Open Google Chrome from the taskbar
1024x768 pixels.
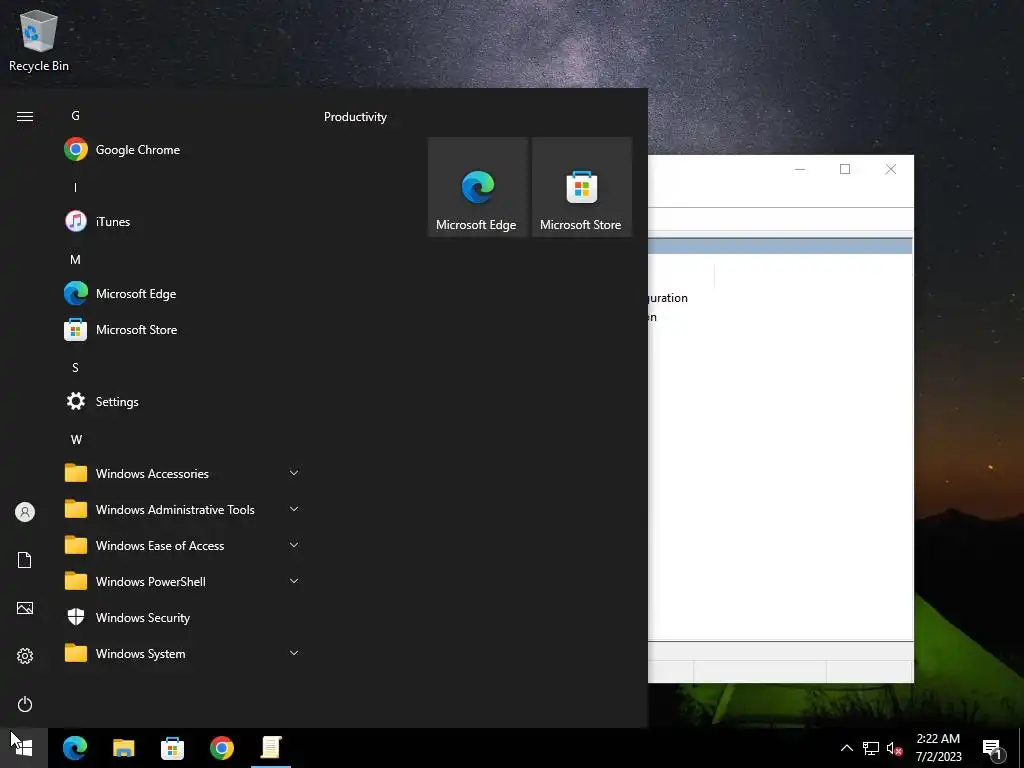tap(222, 748)
